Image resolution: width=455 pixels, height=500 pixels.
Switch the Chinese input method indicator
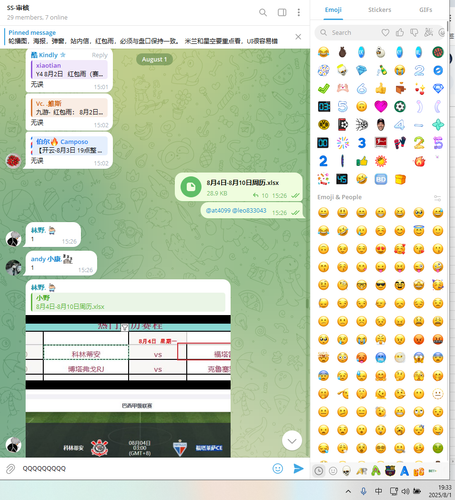click(378, 491)
